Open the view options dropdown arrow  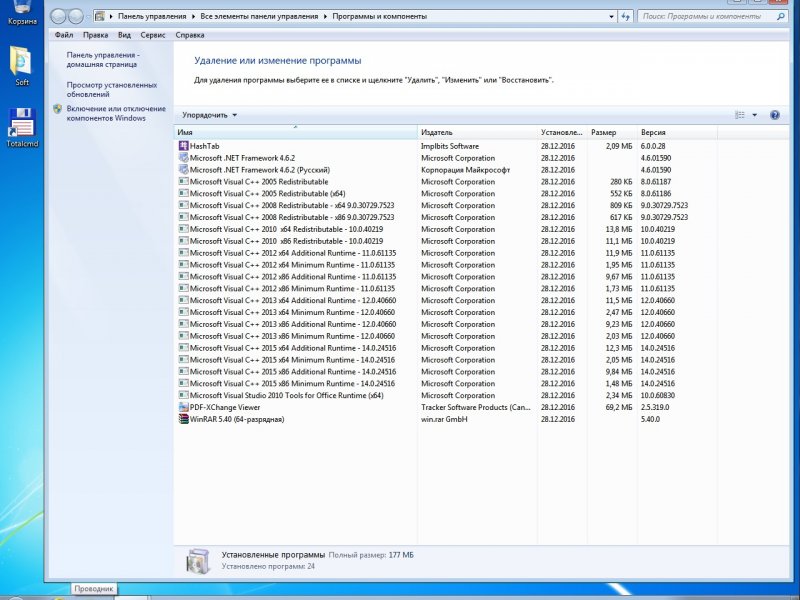(x=755, y=115)
